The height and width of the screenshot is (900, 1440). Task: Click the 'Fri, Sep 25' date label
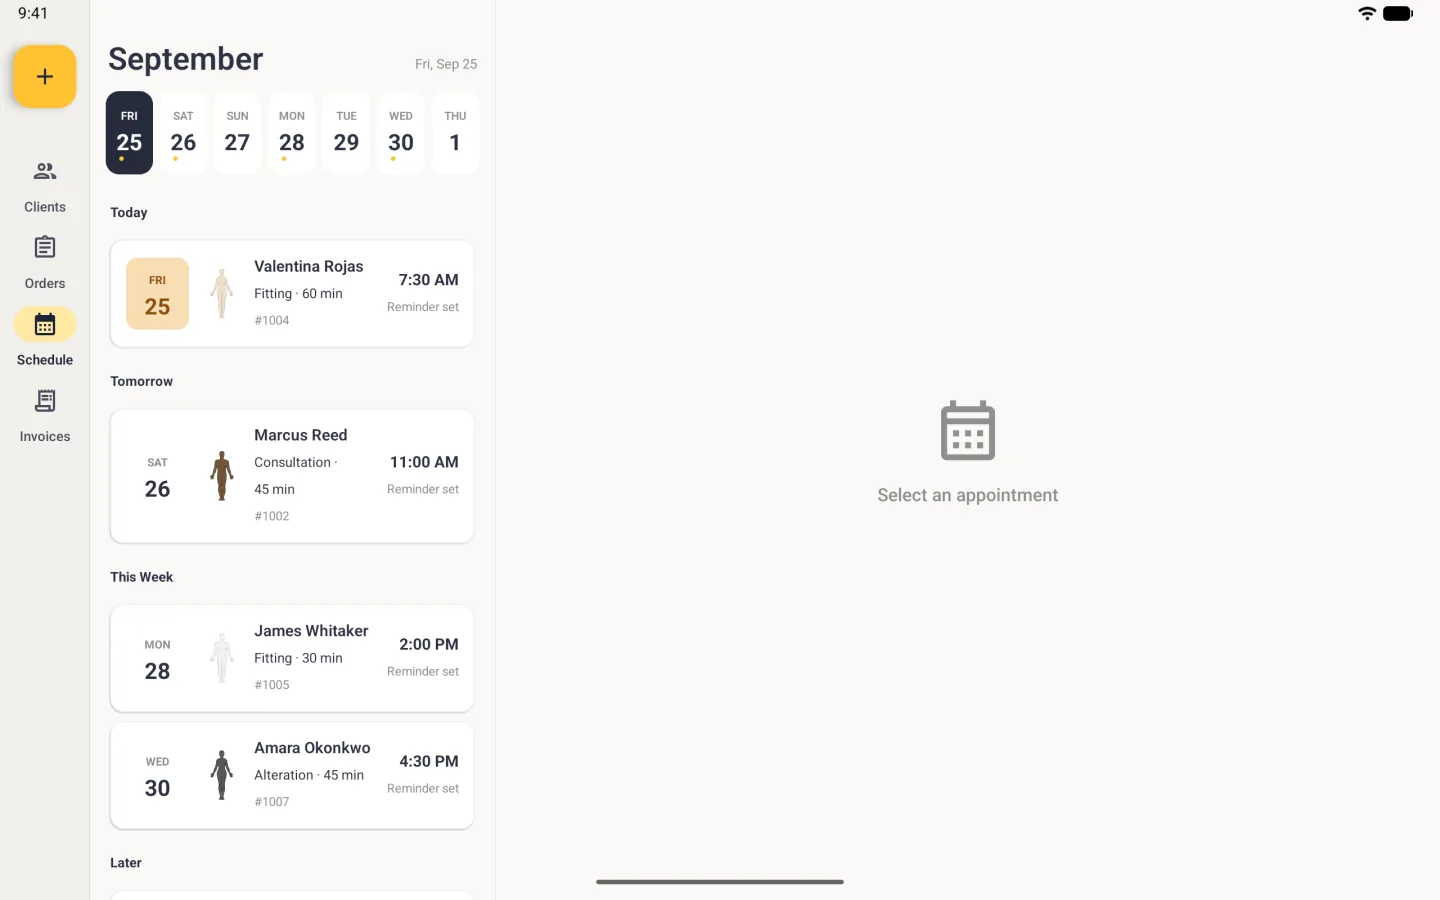click(x=446, y=64)
